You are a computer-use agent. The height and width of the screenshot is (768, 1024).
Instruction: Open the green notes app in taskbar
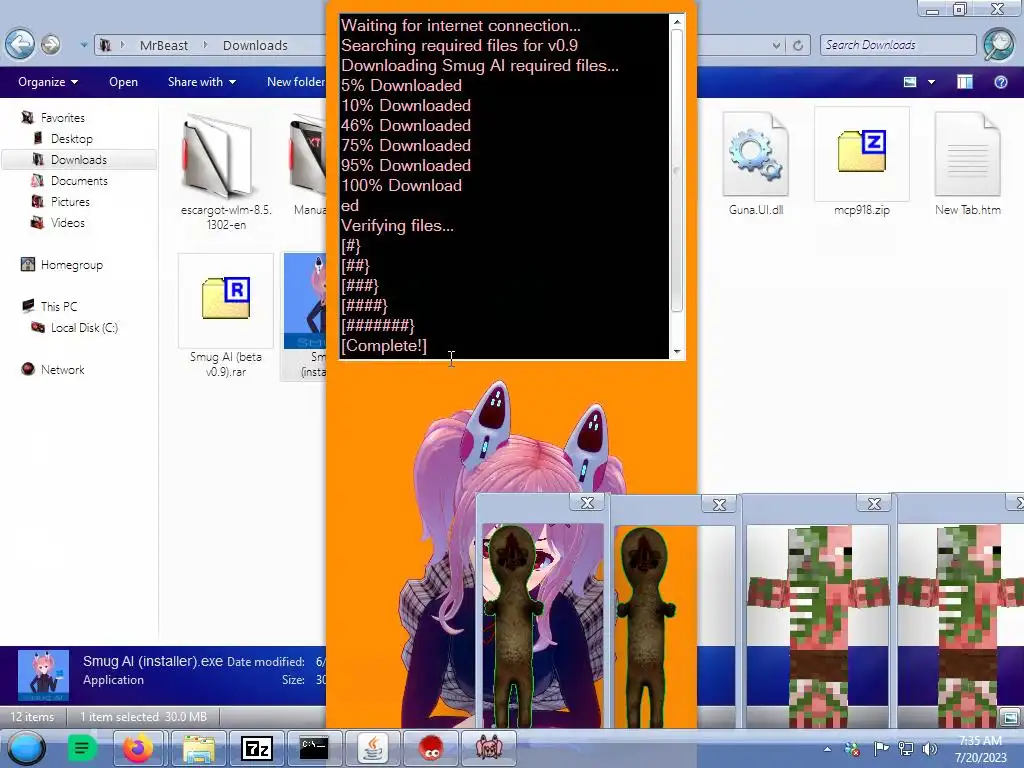pyautogui.click(x=82, y=748)
